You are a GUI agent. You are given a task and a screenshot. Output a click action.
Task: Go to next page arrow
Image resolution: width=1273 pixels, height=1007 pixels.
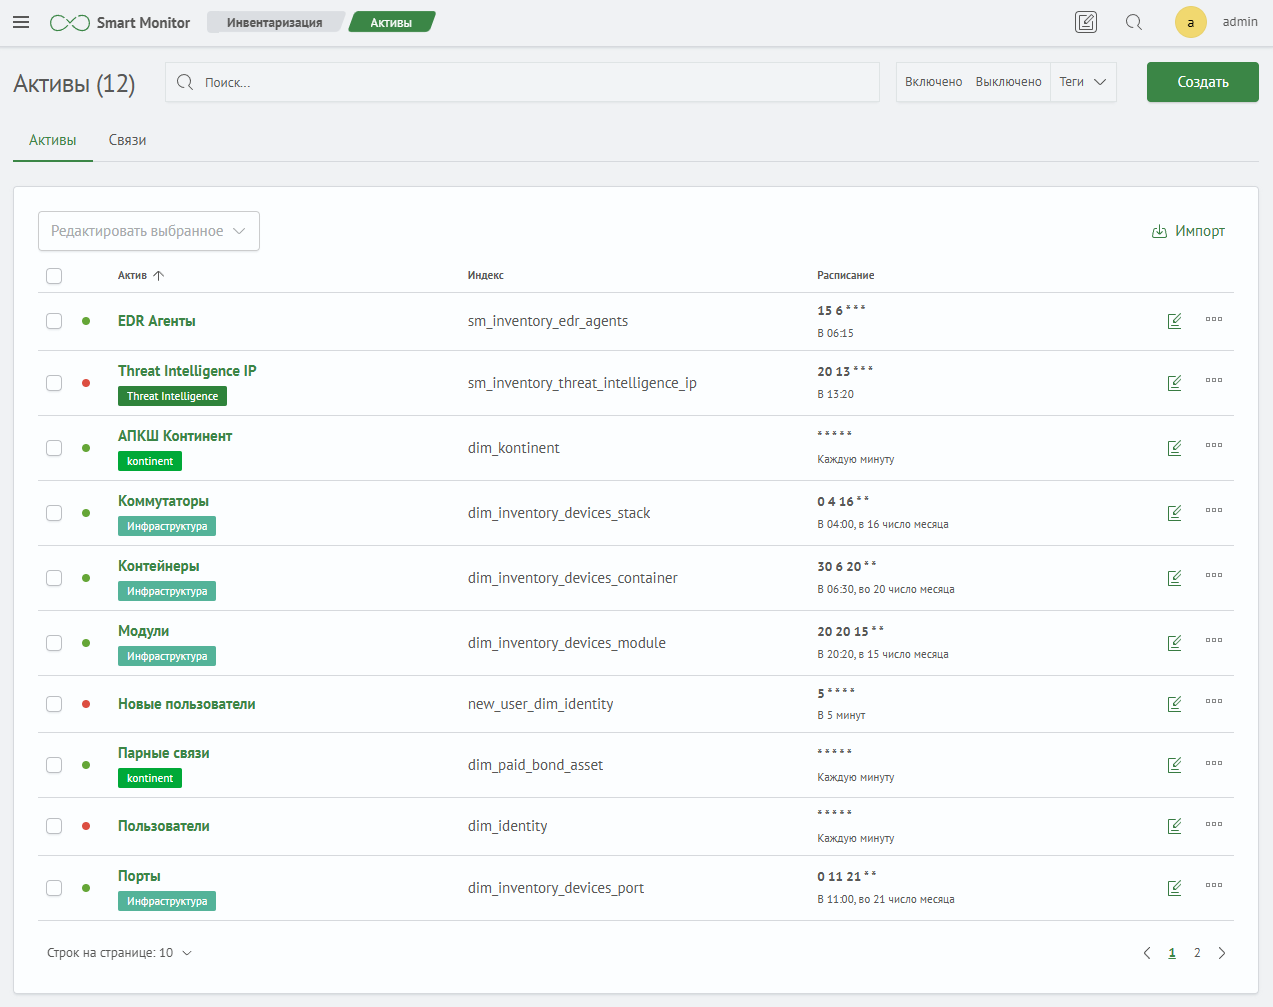click(1222, 953)
